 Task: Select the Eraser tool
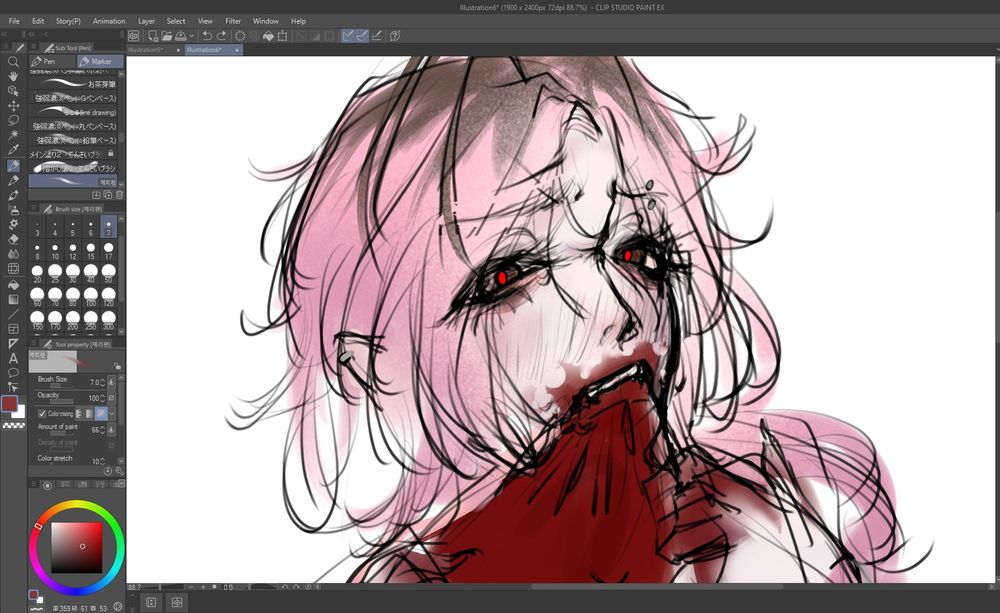click(13, 239)
